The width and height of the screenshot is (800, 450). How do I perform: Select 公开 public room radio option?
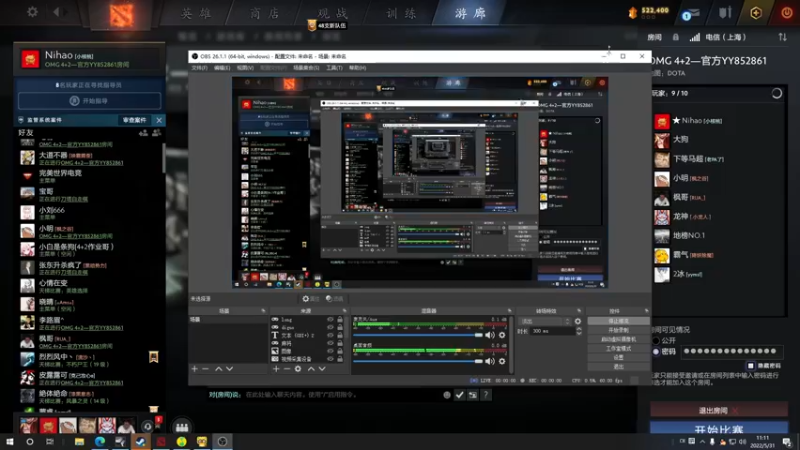point(656,340)
